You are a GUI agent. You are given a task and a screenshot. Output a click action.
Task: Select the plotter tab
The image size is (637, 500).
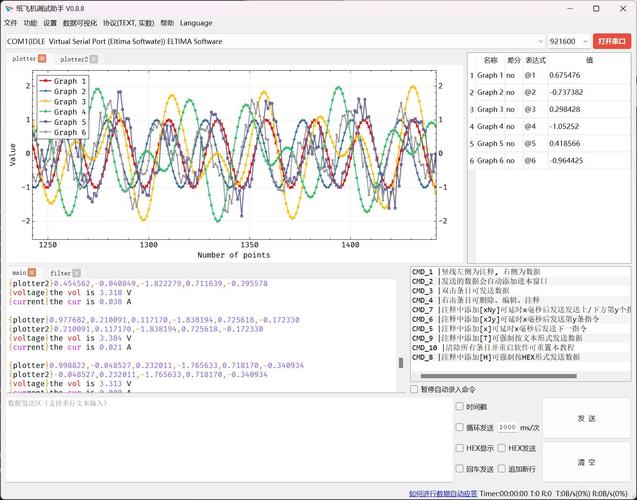24,59
